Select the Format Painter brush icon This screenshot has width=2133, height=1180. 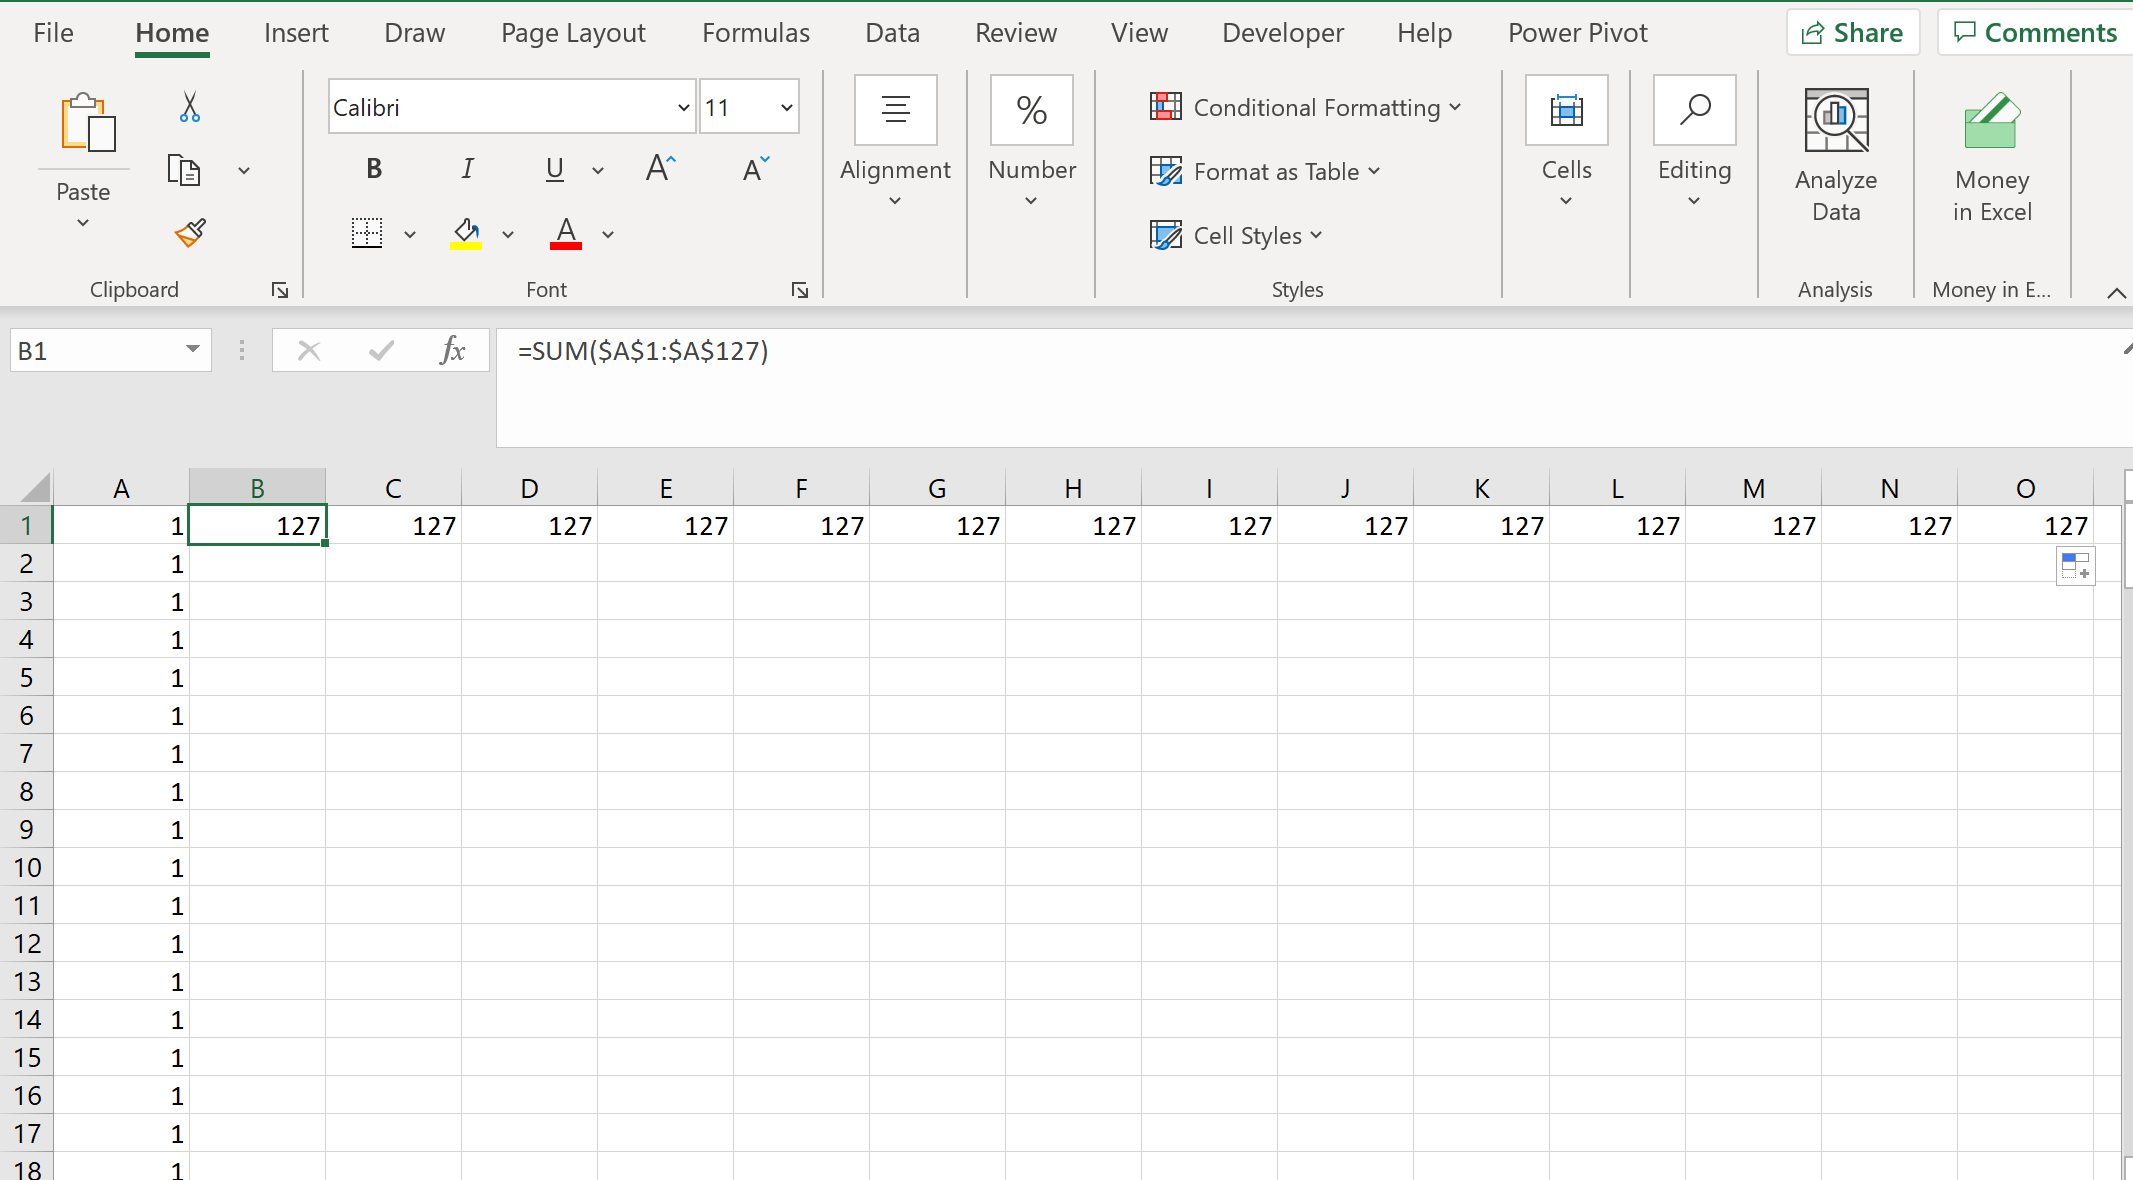(x=189, y=233)
